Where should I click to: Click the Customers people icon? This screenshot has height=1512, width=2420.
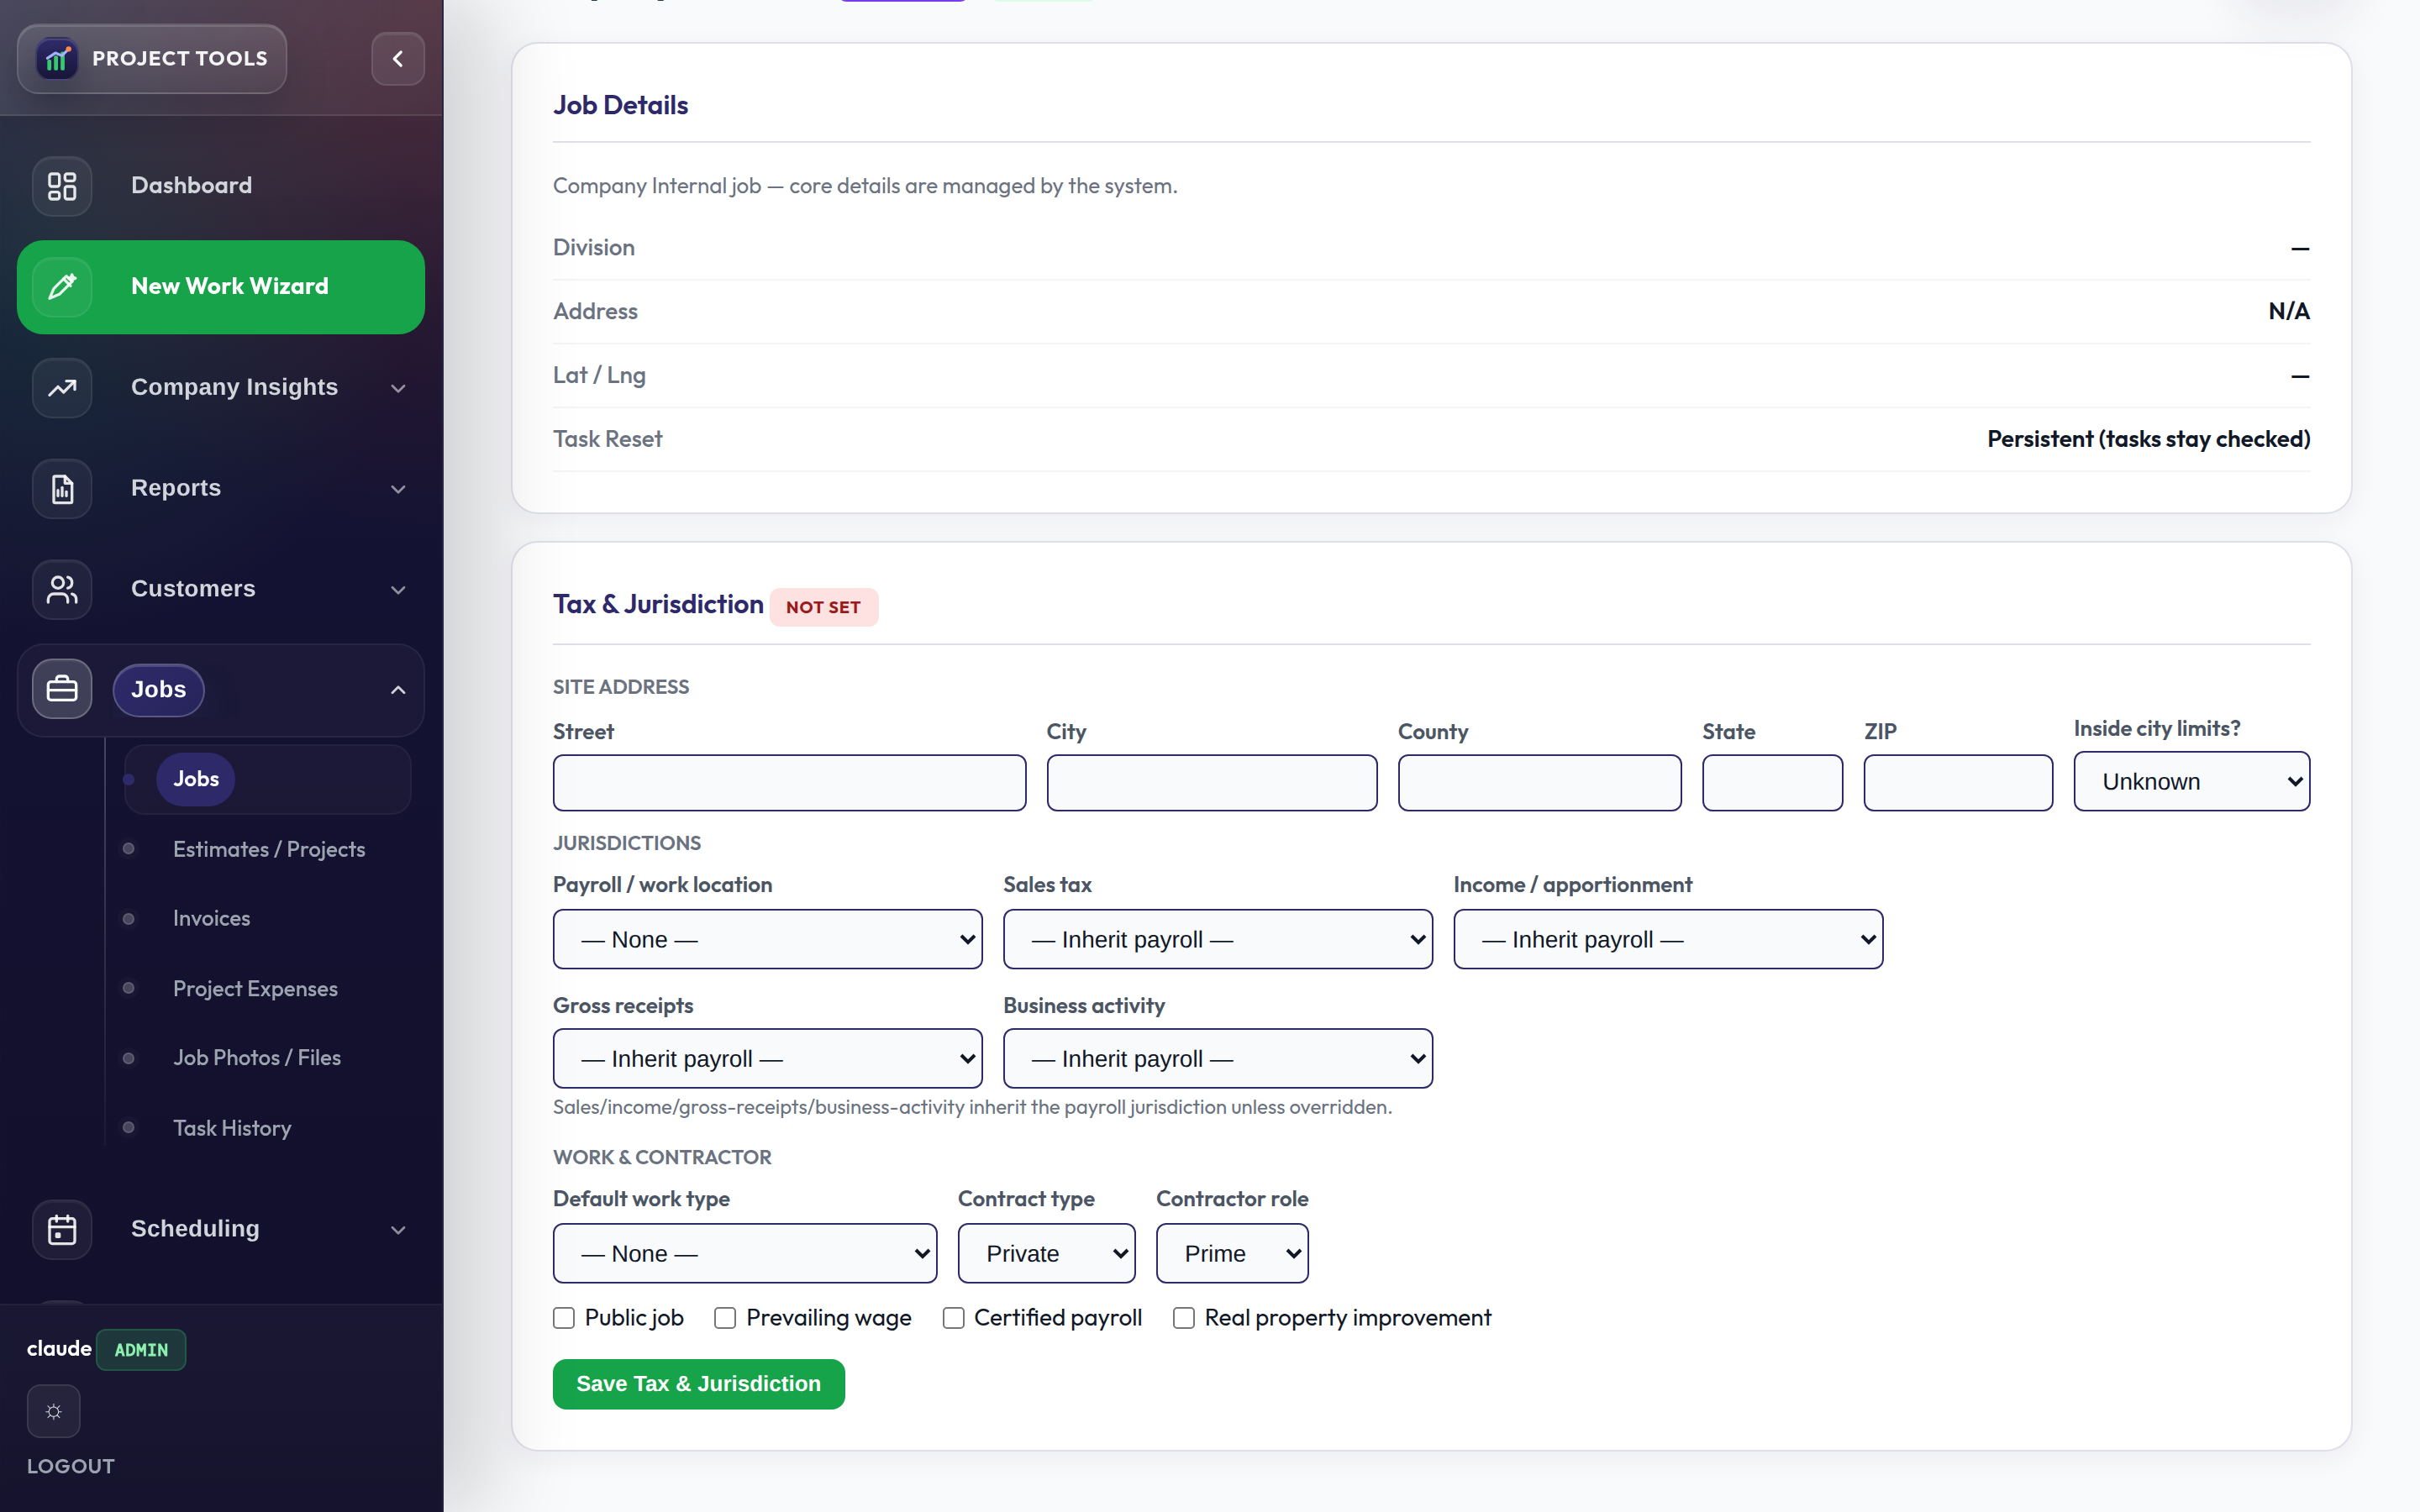click(62, 590)
